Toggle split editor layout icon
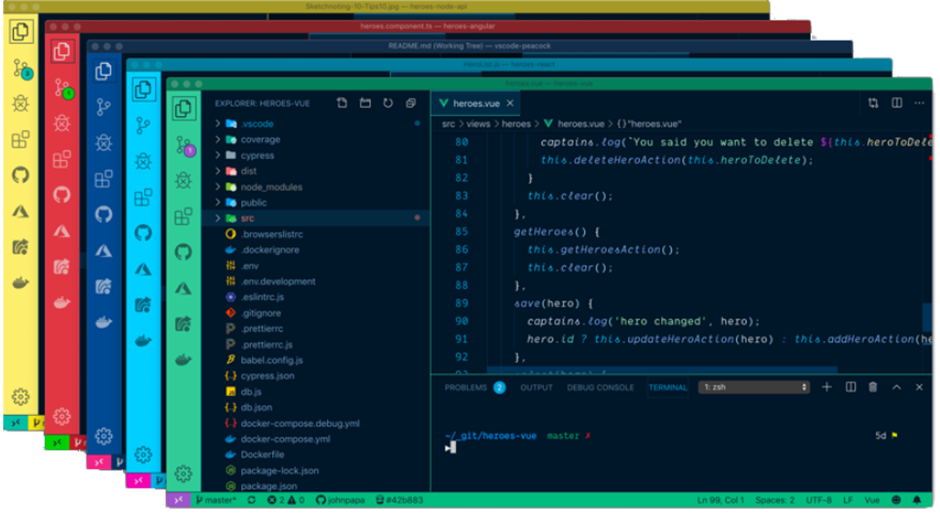This screenshot has height=513, width=940. pos(897,103)
